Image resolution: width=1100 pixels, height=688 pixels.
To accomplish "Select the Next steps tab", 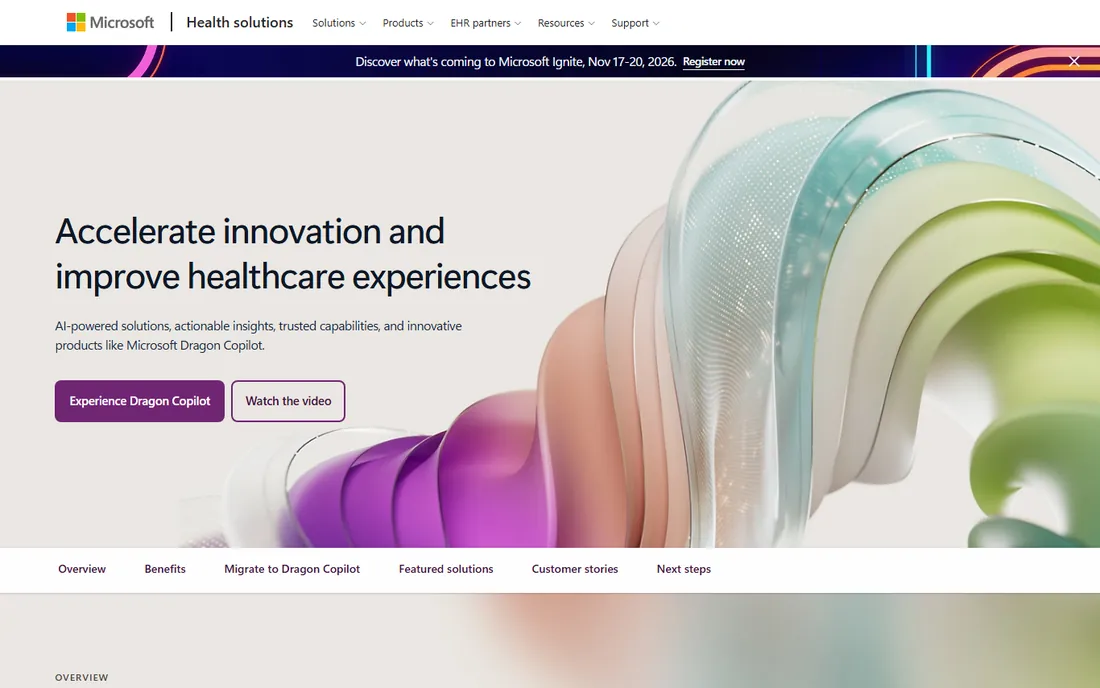I will (684, 569).
